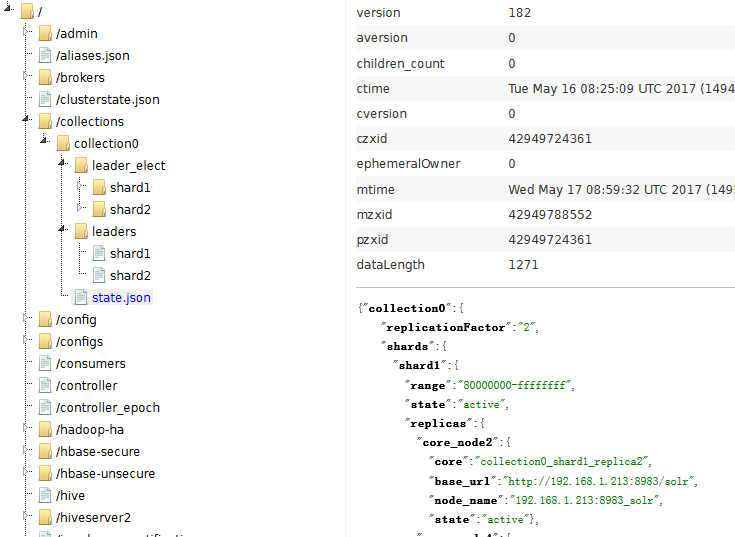
Task: Click the mtime value Wed May 17
Action: (x=621, y=189)
